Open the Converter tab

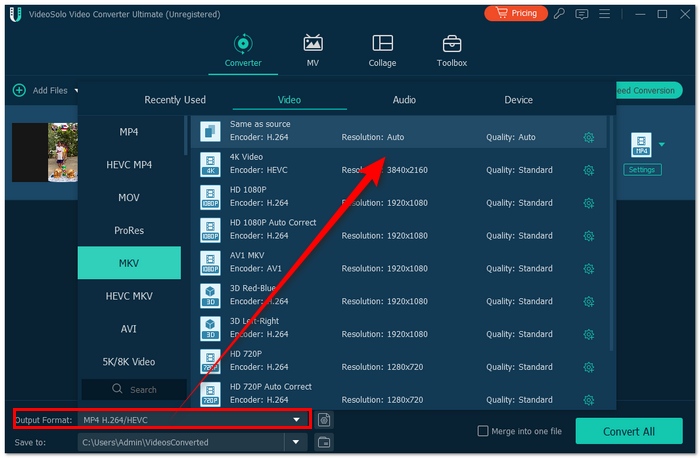point(243,50)
